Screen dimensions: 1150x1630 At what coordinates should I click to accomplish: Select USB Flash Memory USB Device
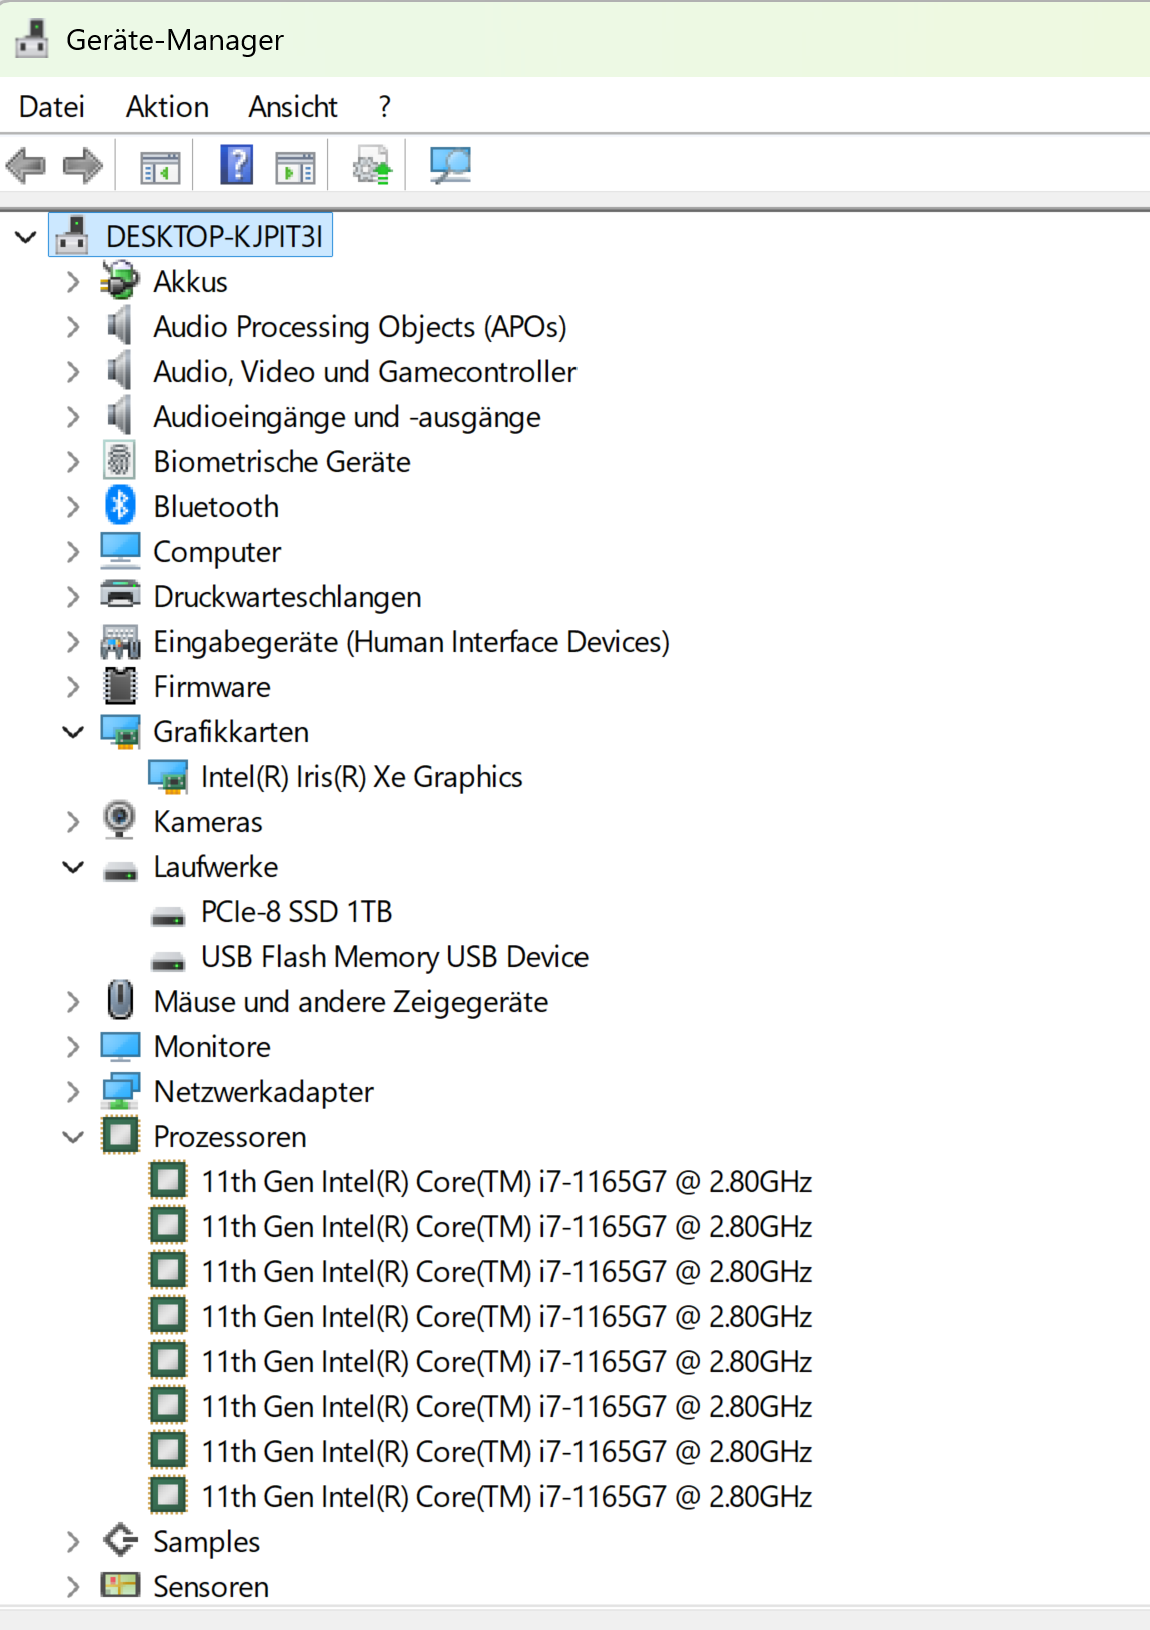tap(395, 957)
